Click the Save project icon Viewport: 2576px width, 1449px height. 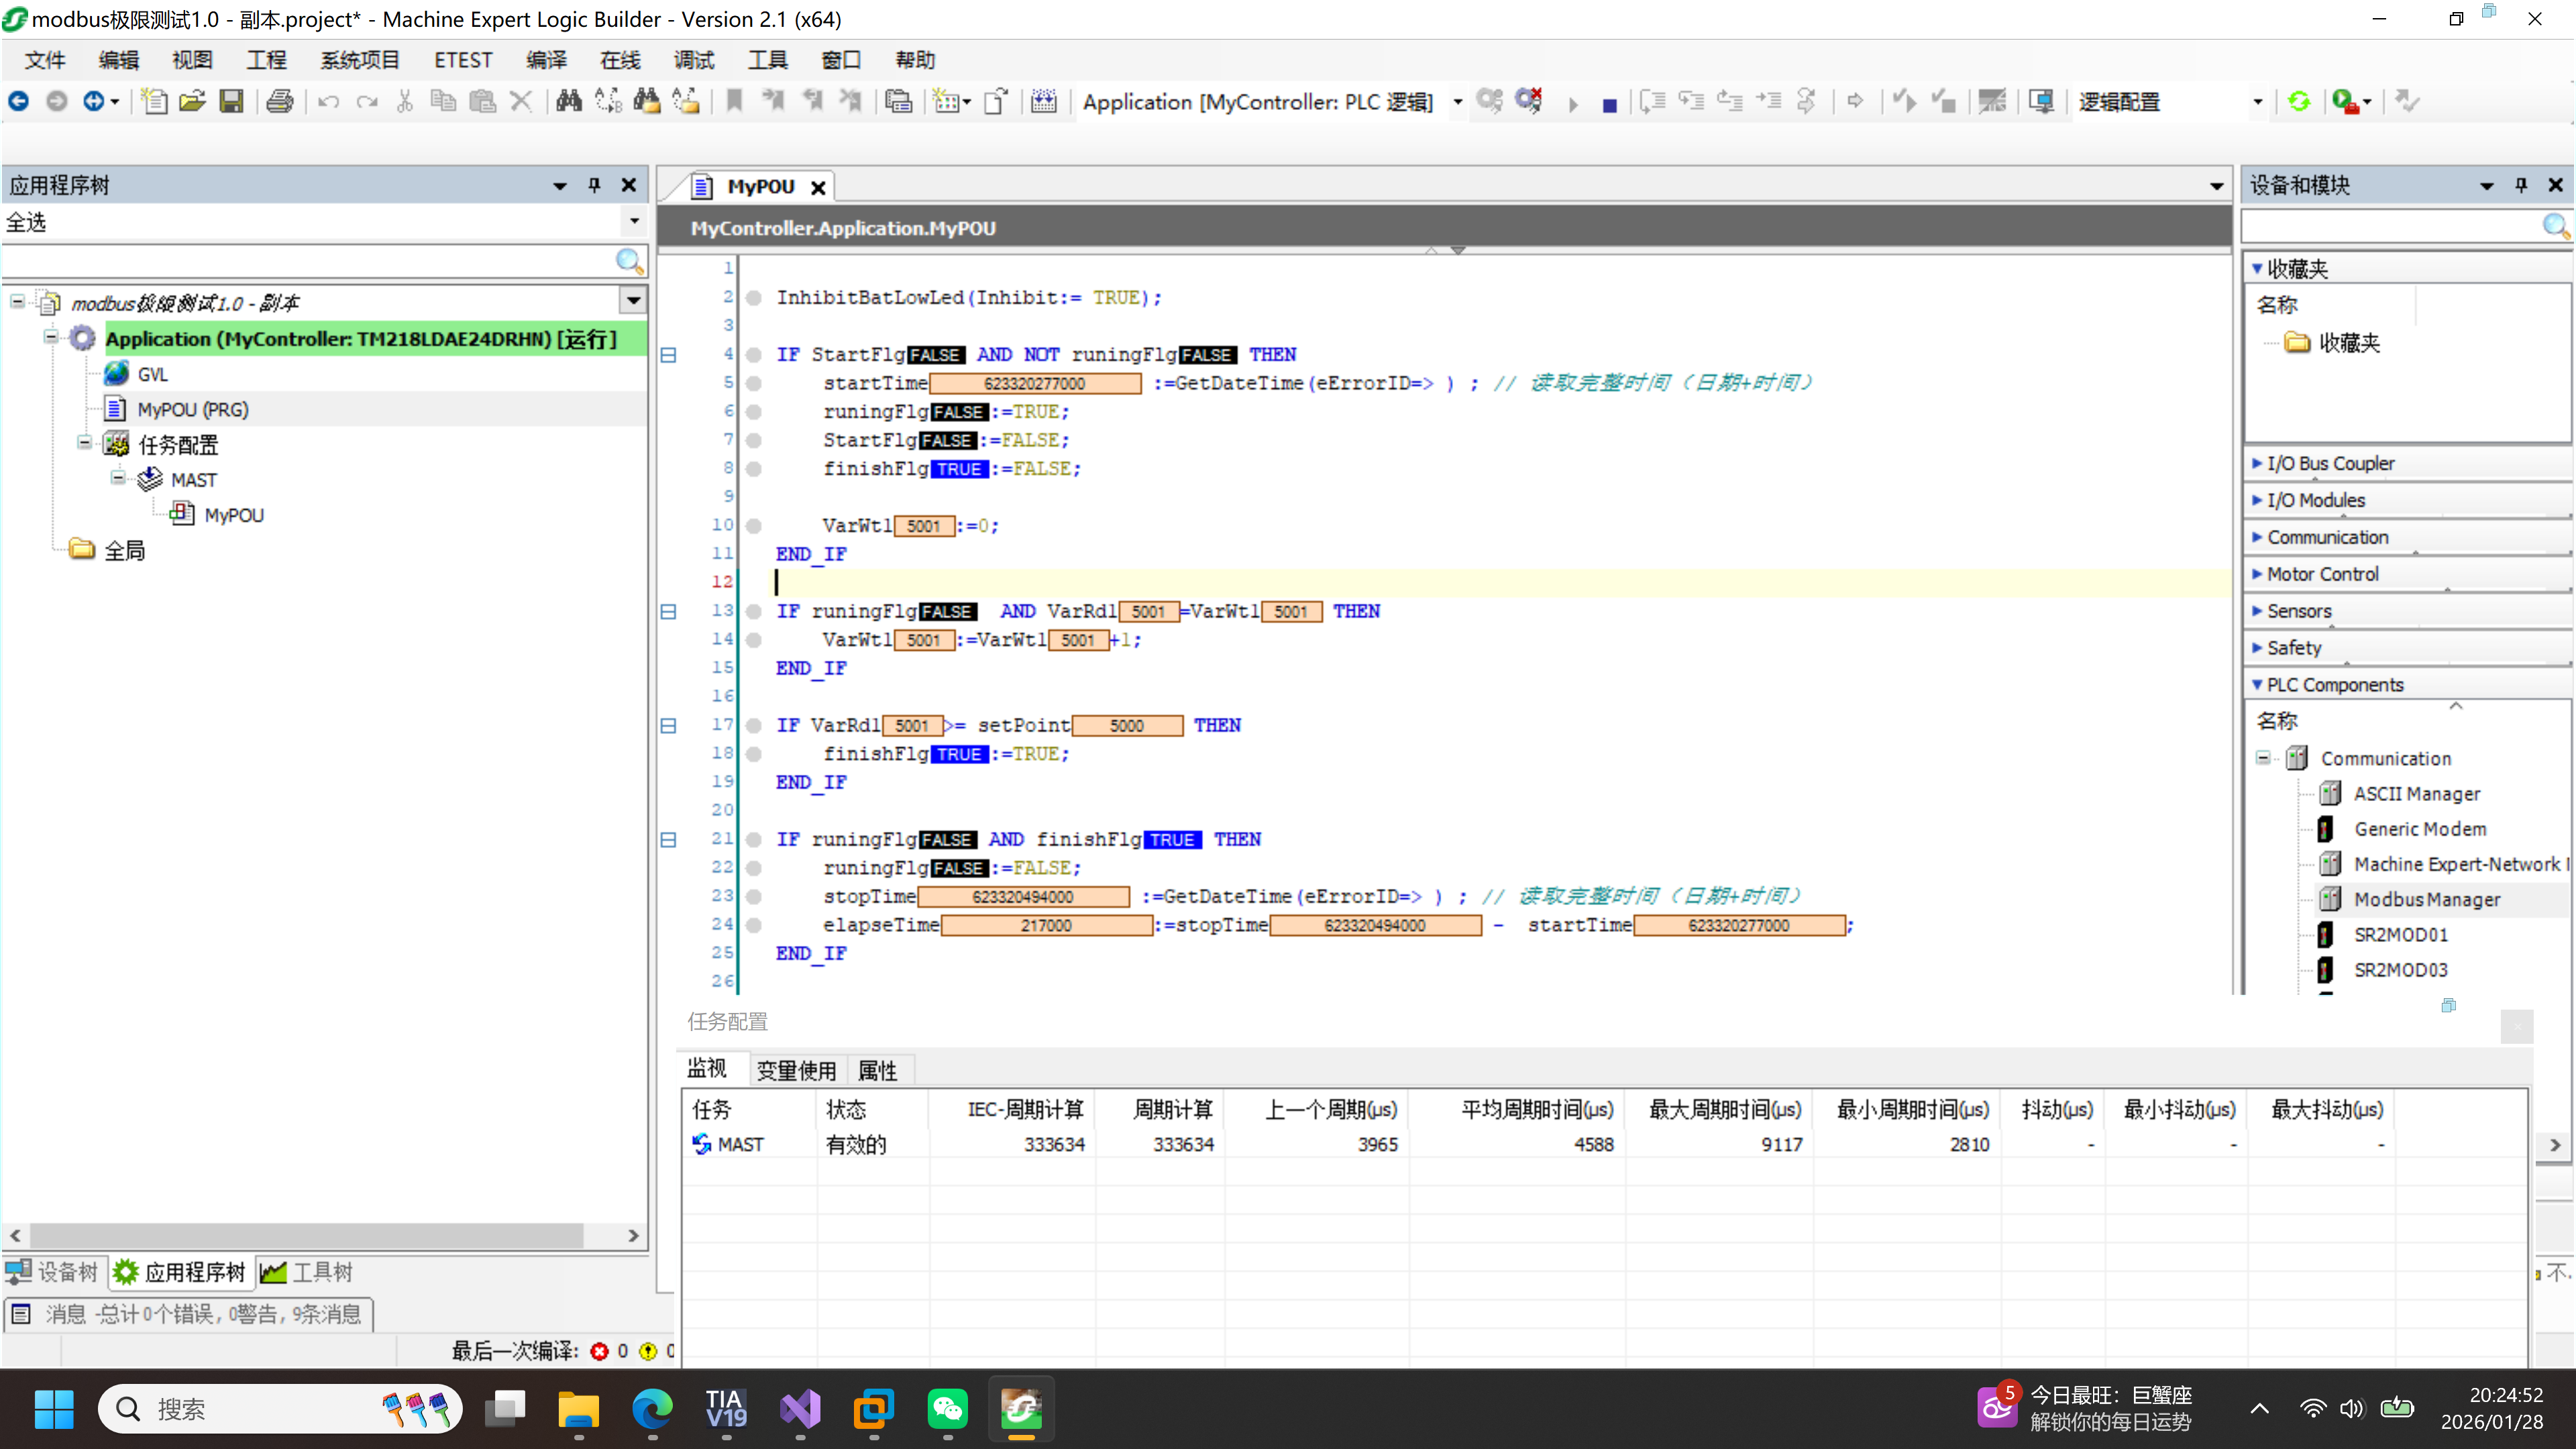tap(231, 102)
